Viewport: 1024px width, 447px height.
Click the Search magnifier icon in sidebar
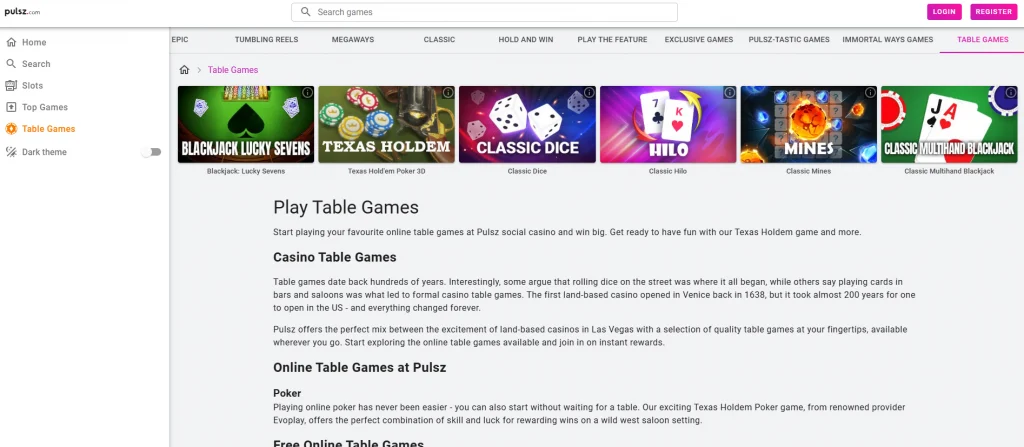click(x=11, y=64)
